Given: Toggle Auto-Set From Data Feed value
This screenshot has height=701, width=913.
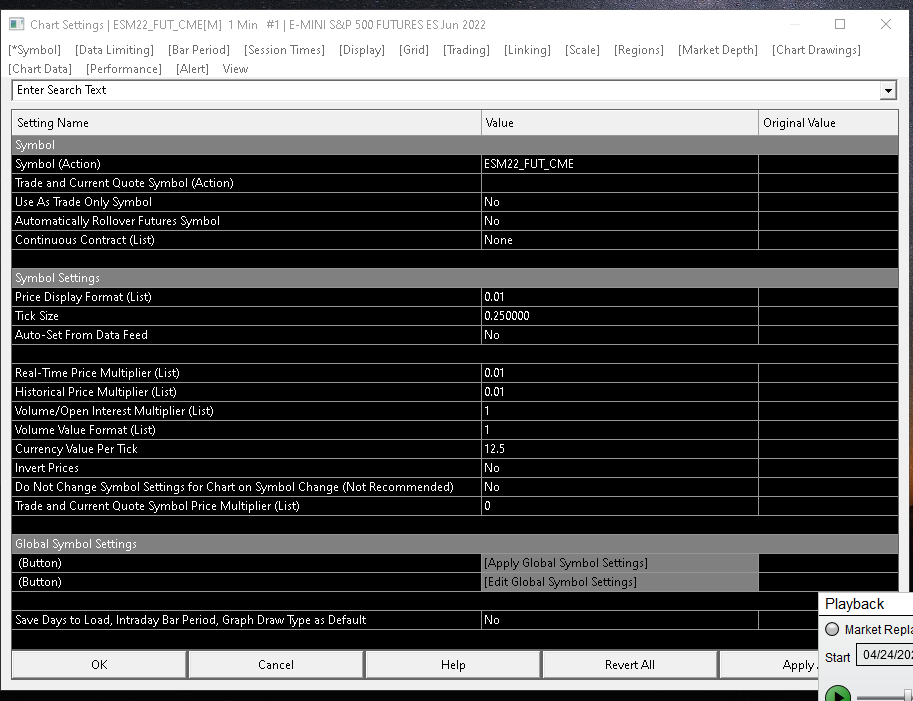Looking at the screenshot, I should (620, 335).
